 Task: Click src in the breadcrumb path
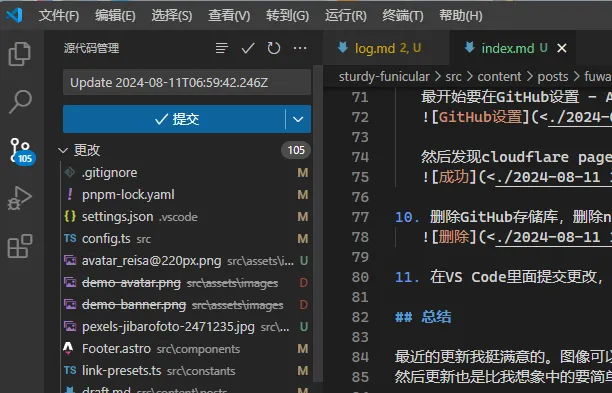[453, 76]
